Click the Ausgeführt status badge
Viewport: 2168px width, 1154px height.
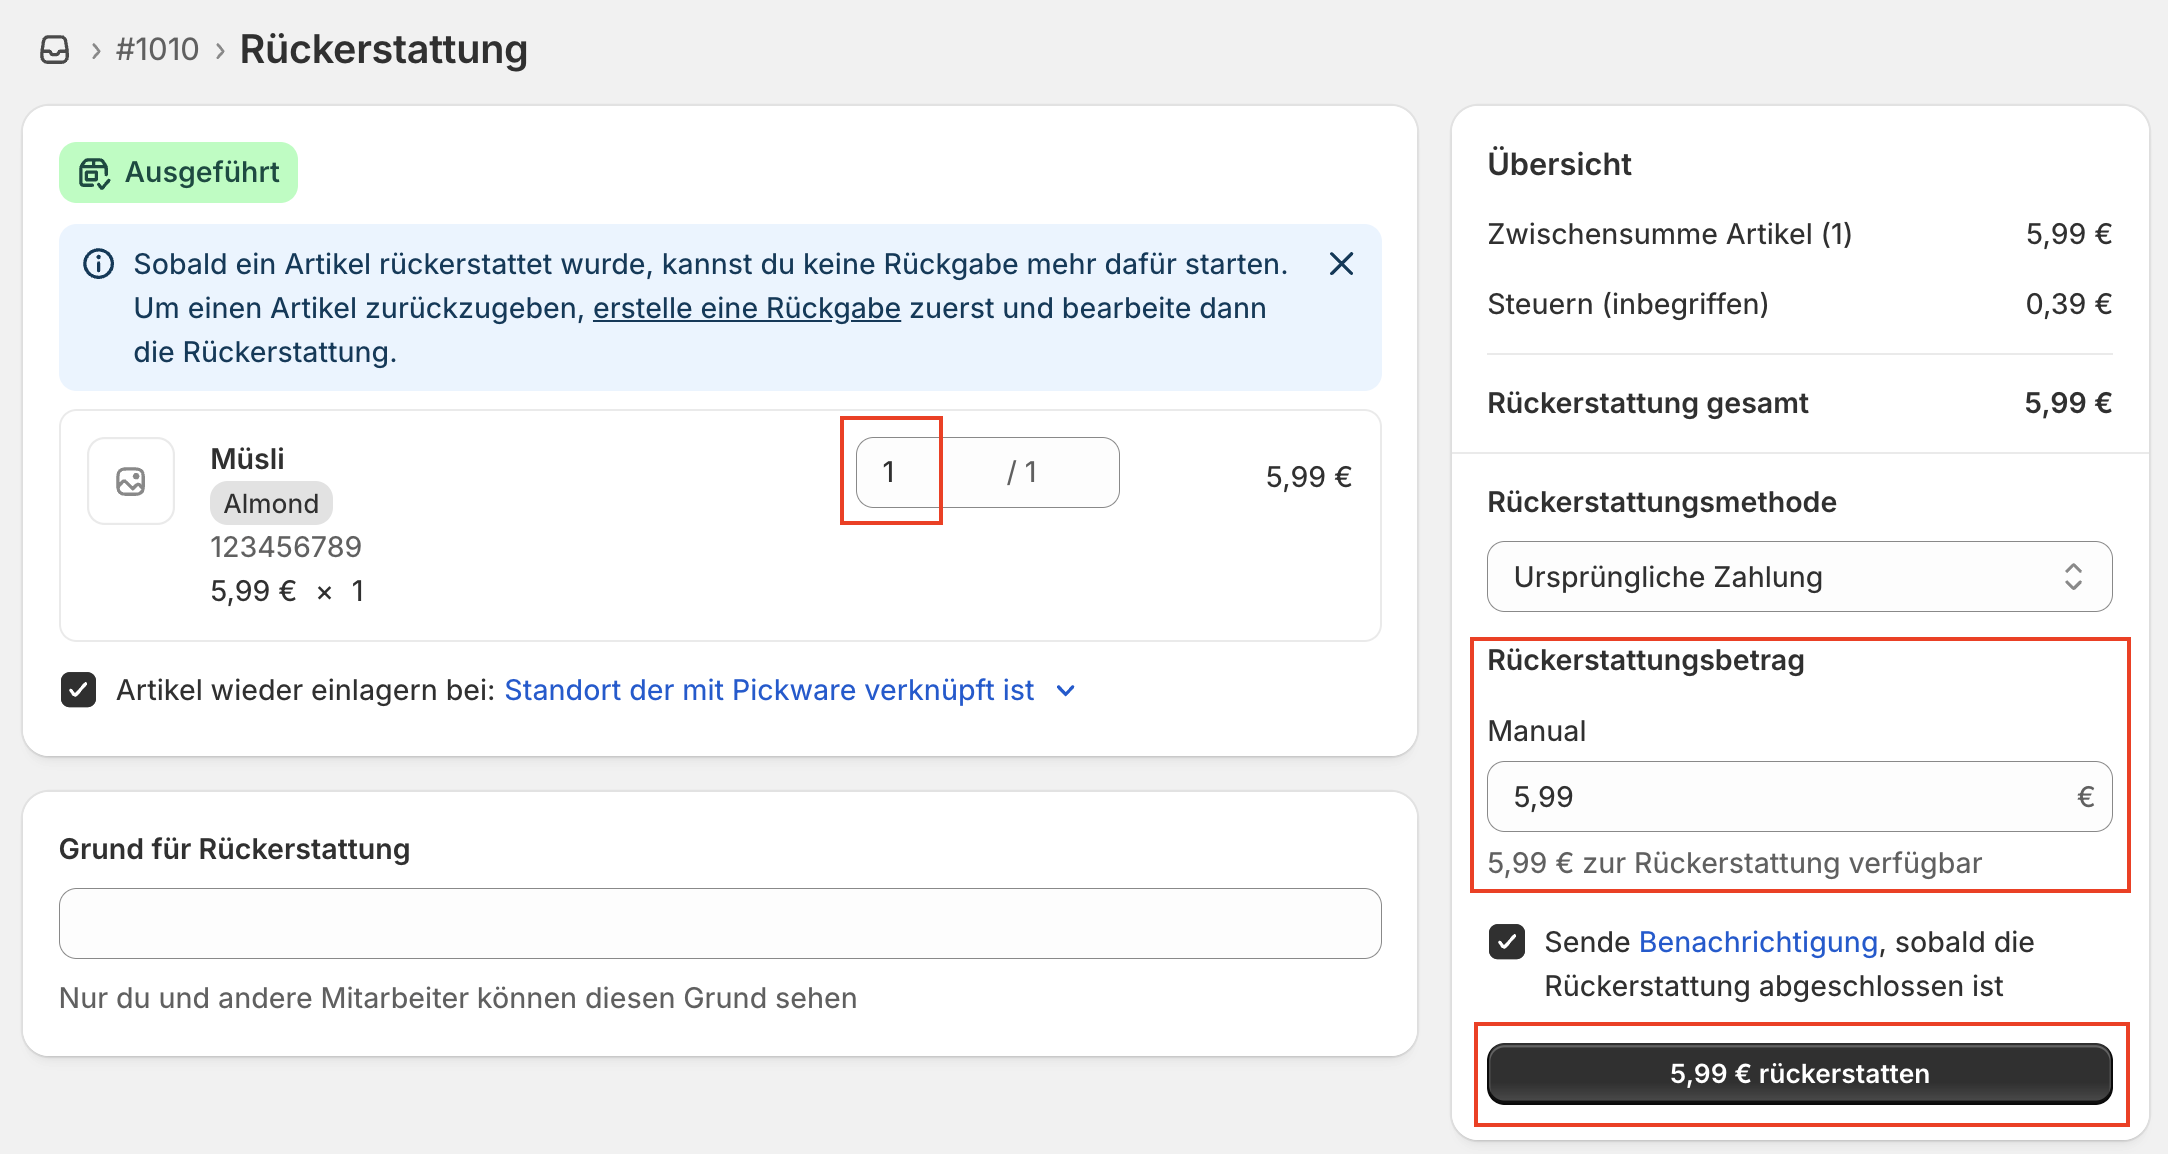click(178, 172)
